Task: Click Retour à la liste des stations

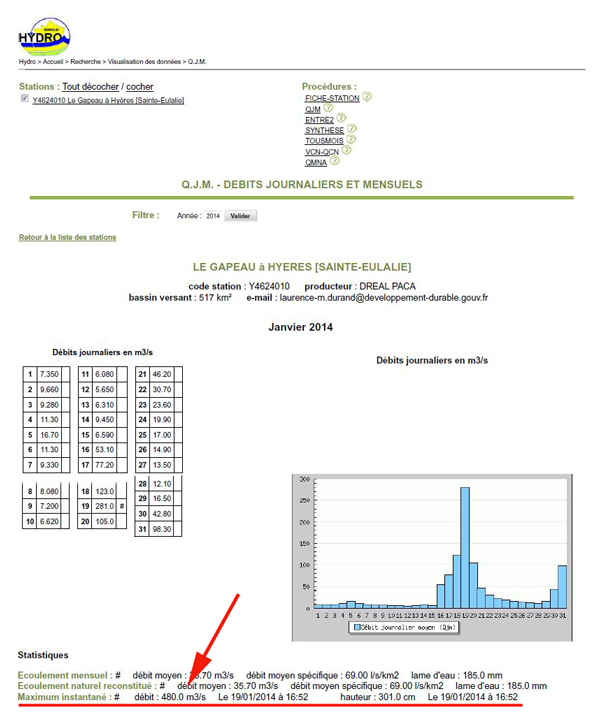Action: [67, 237]
